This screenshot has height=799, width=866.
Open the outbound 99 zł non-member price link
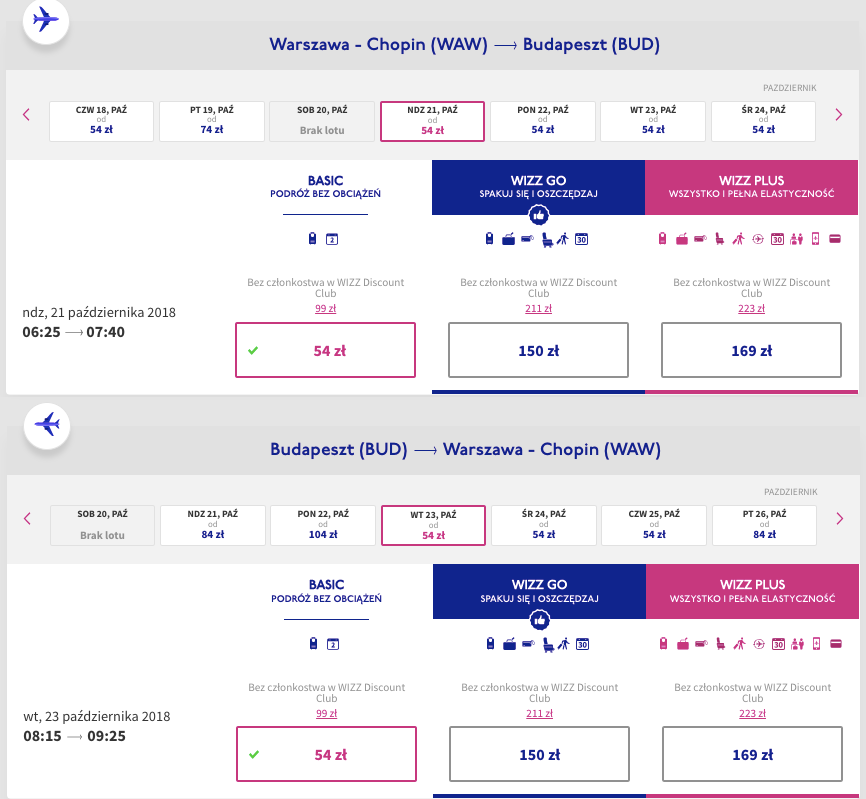325,309
